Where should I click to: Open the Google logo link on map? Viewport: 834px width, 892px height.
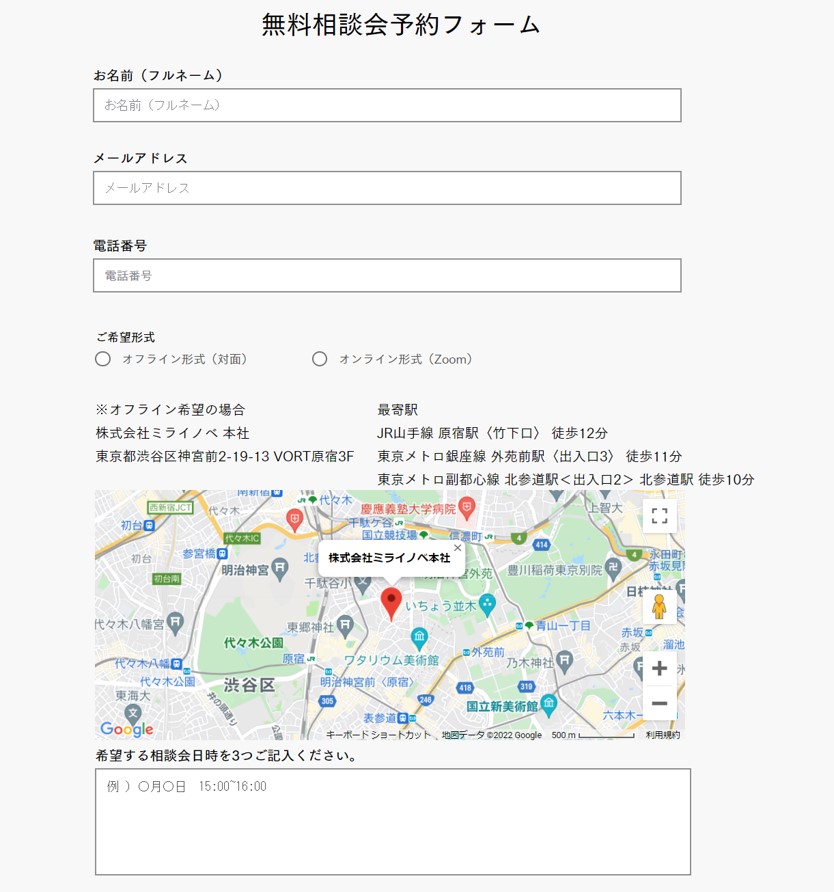coord(127,729)
